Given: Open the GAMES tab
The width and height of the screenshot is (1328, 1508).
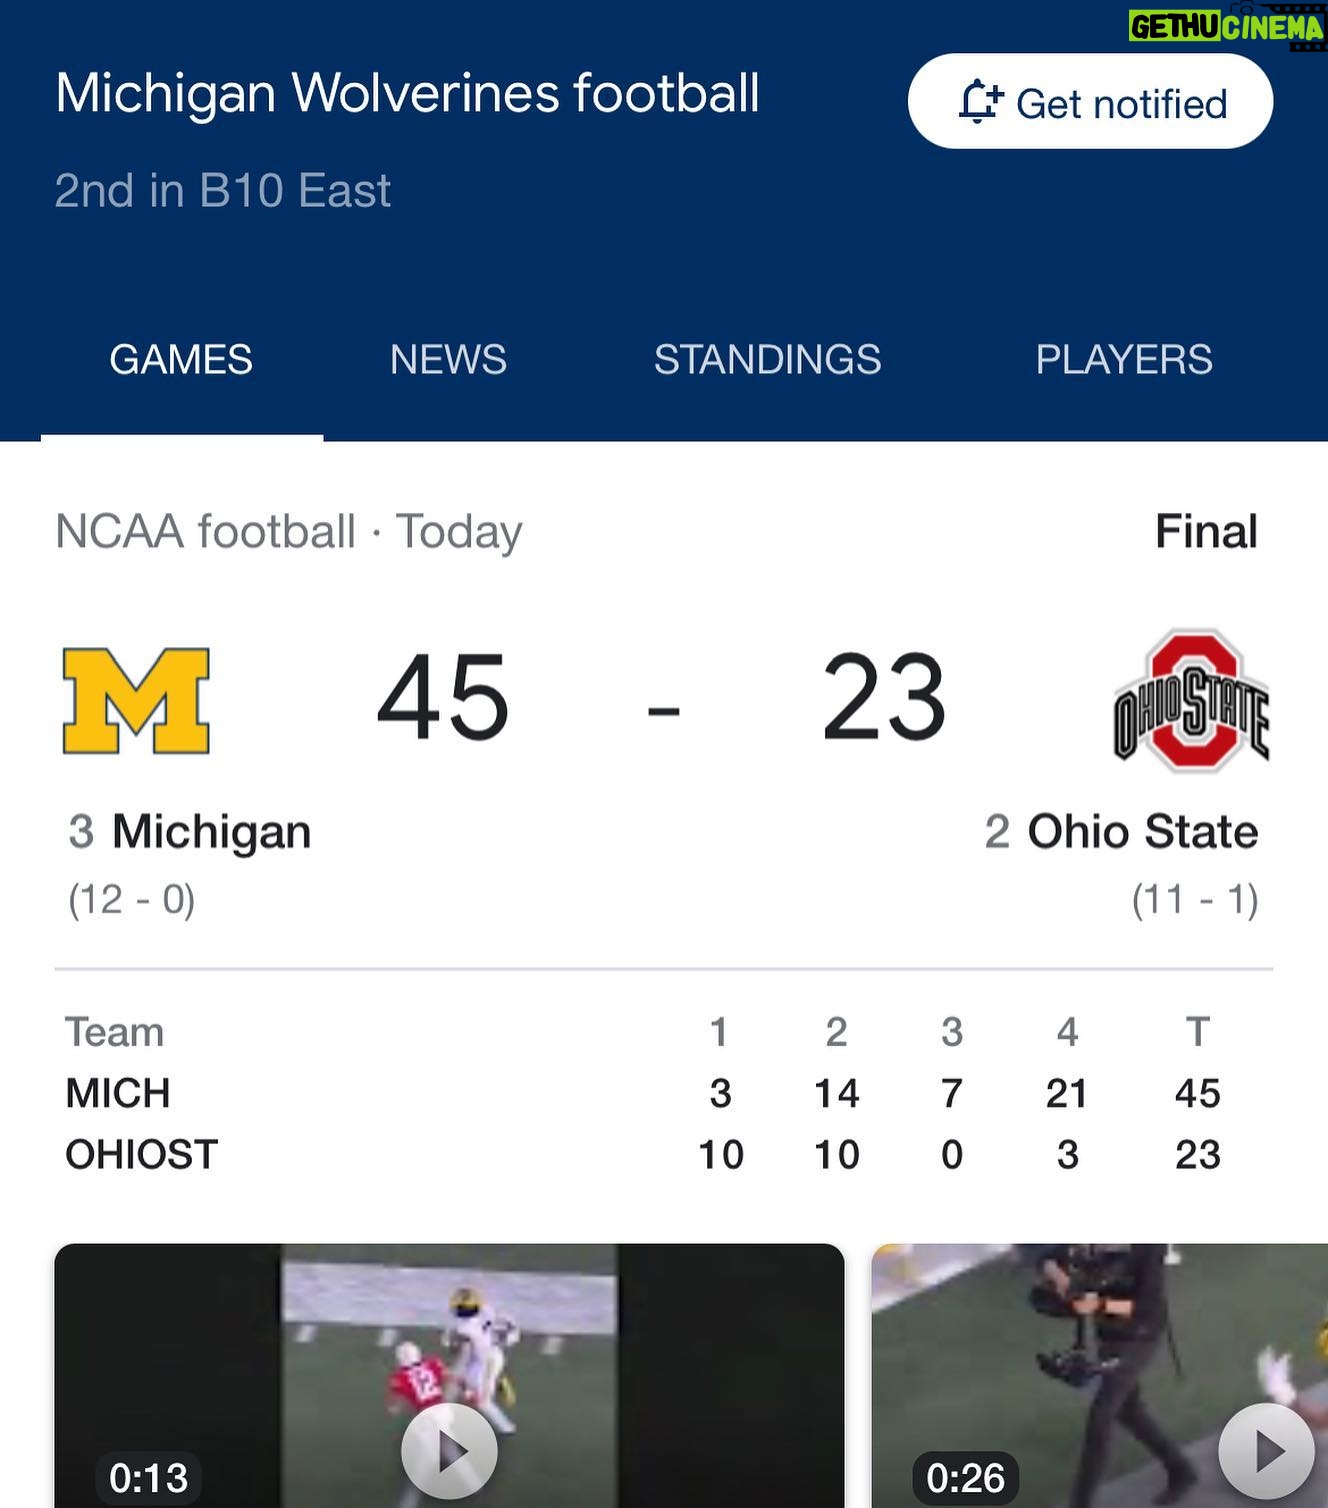Looking at the screenshot, I should [181, 359].
